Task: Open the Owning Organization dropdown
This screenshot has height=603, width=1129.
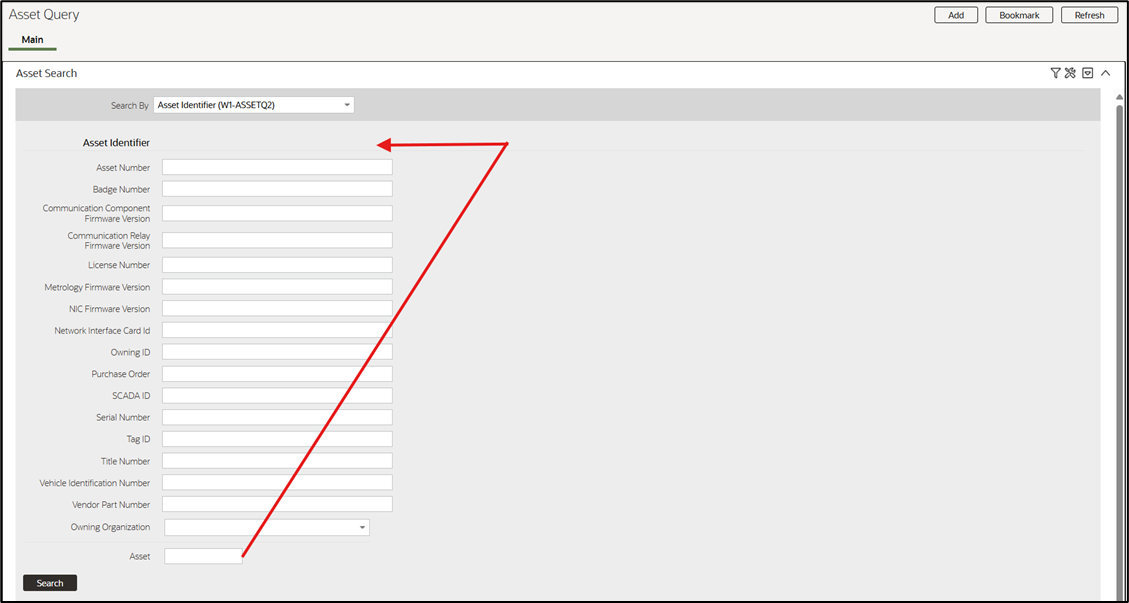Action: (266, 527)
